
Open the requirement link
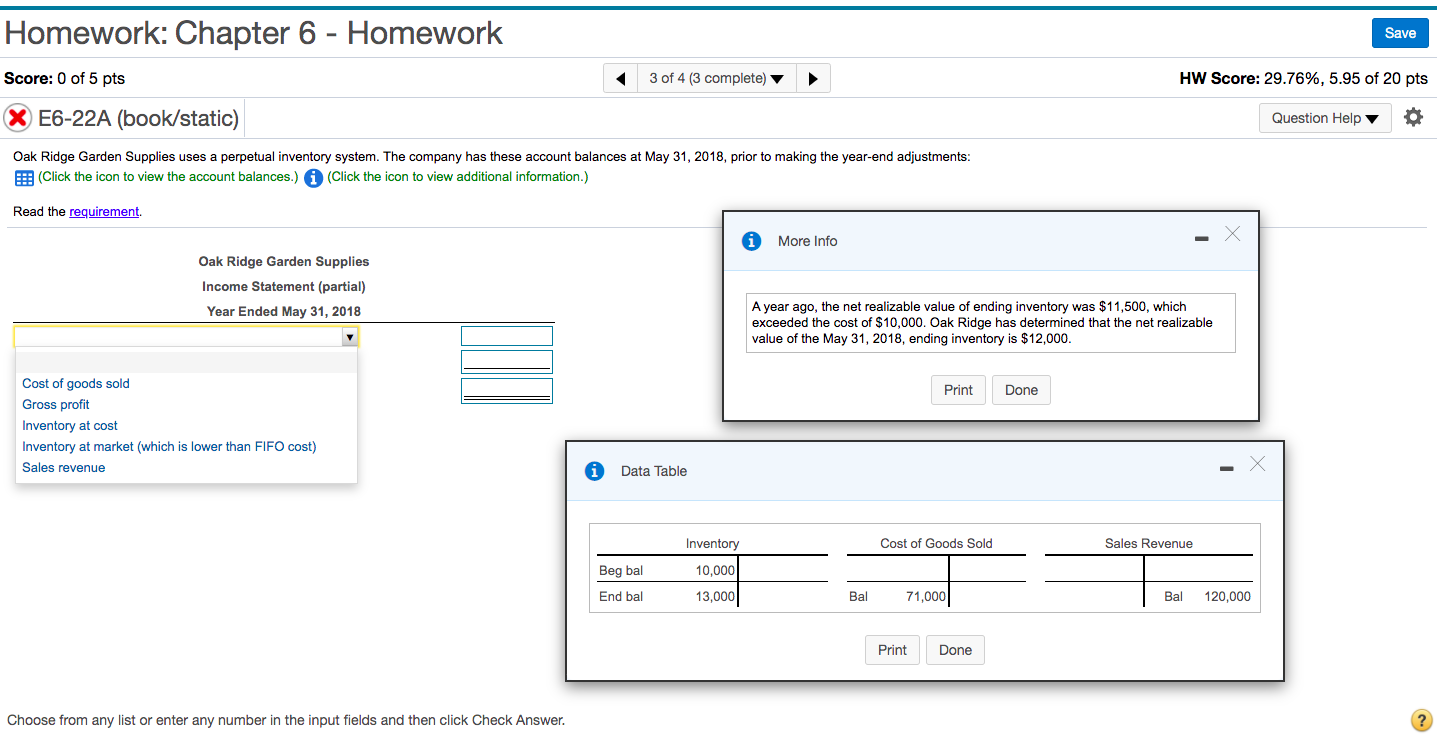click(x=103, y=211)
